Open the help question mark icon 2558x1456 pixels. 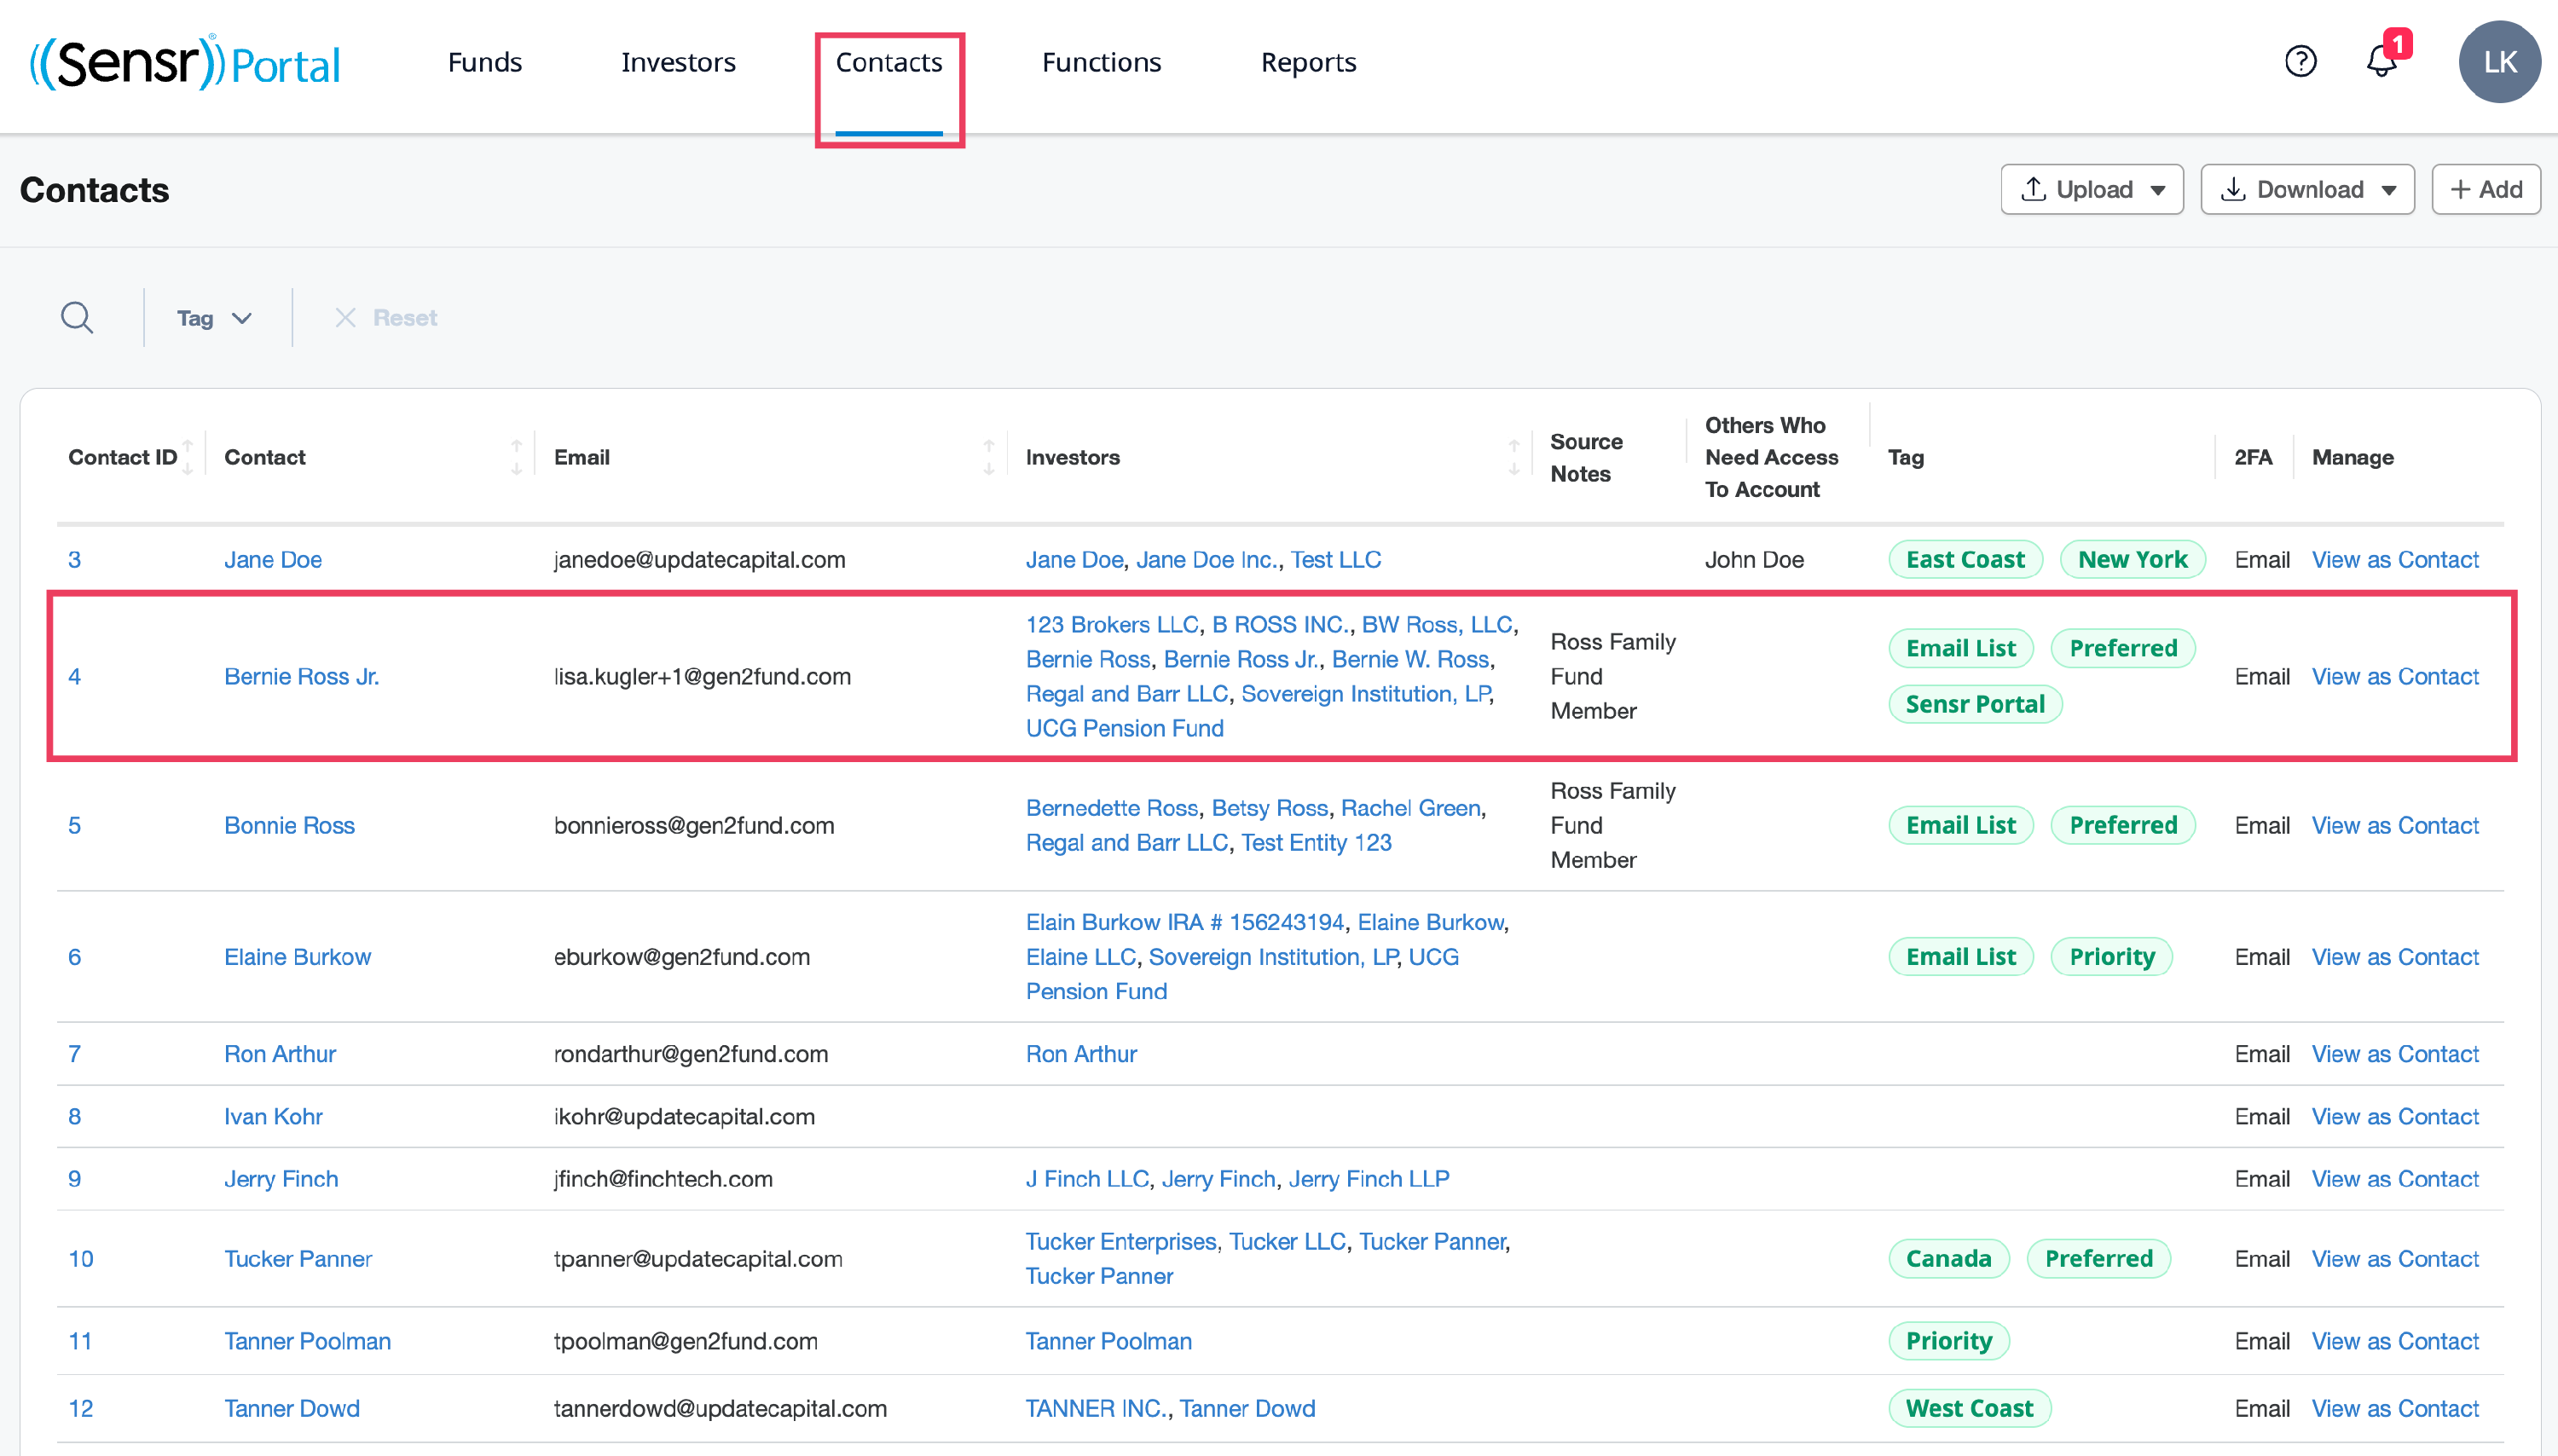[x=2300, y=62]
